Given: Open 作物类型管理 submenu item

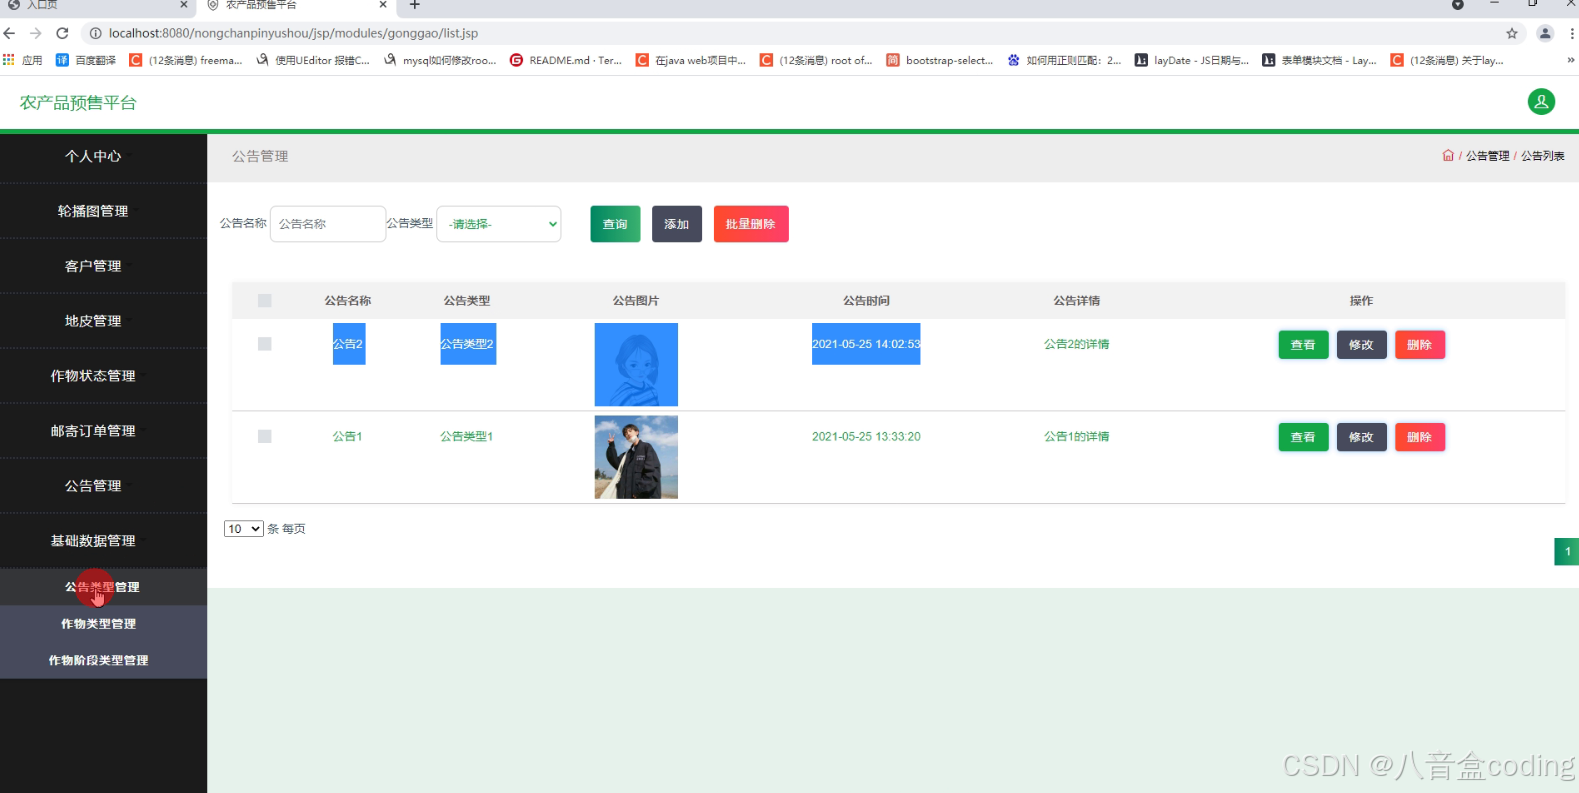Looking at the screenshot, I should (103, 624).
